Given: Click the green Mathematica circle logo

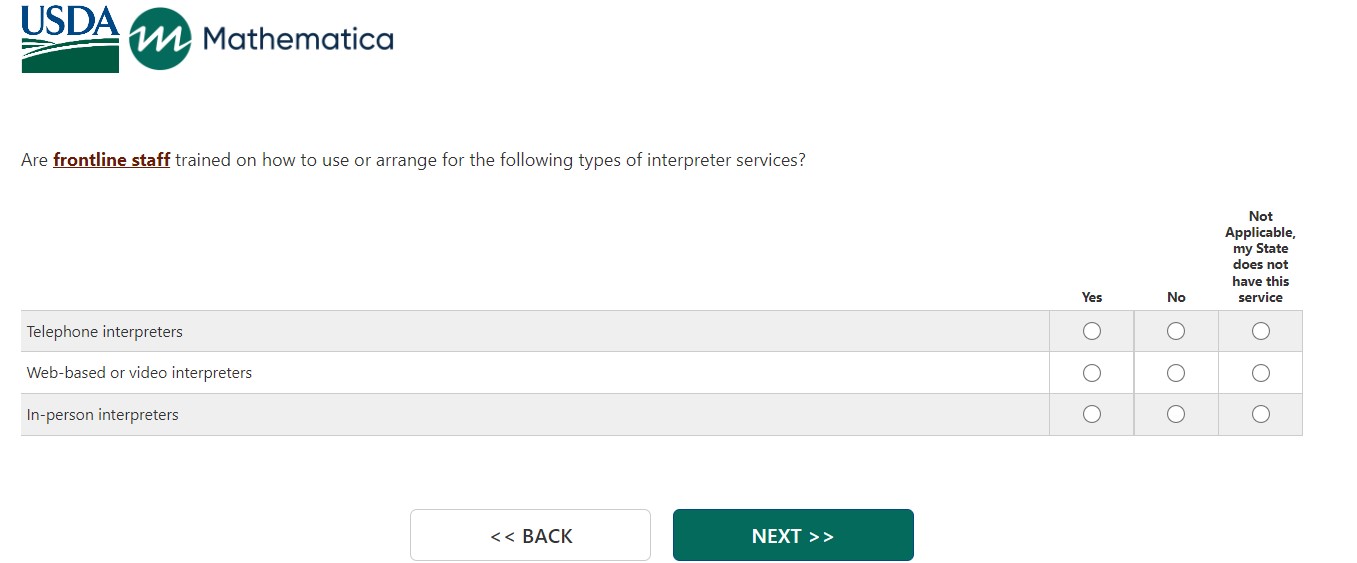Looking at the screenshot, I should pyautogui.click(x=160, y=39).
